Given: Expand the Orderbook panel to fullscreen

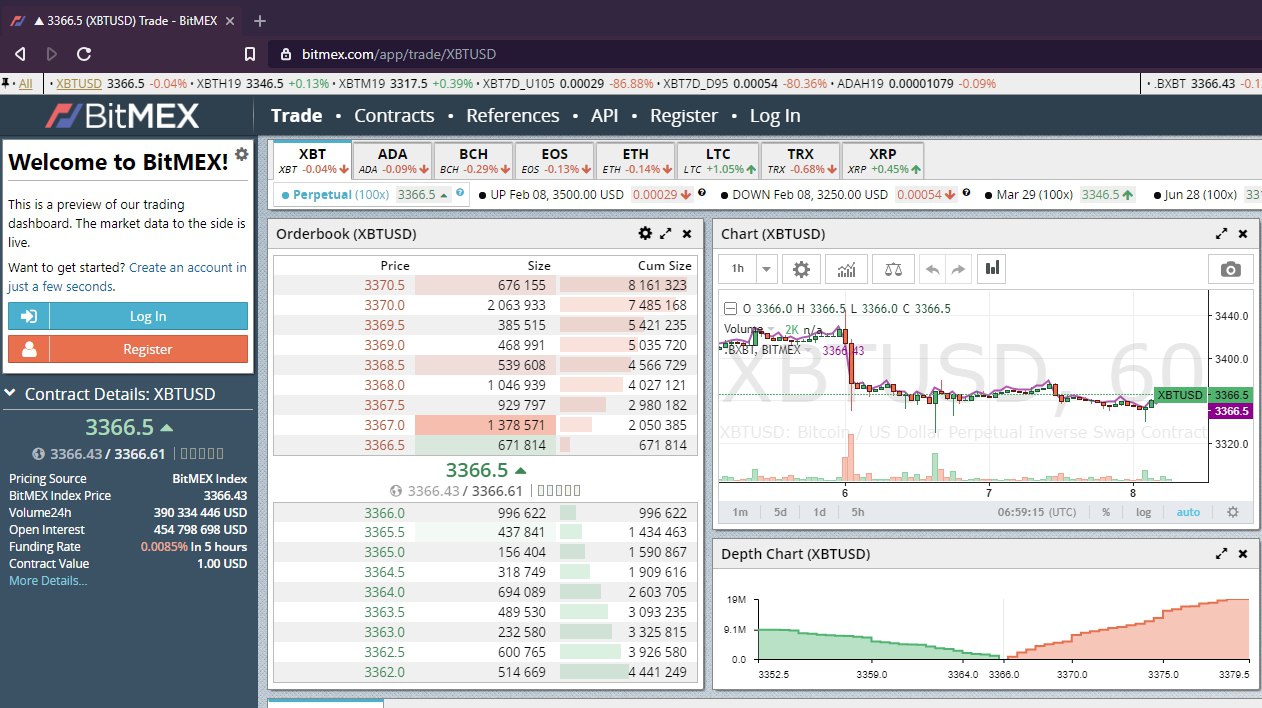Looking at the screenshot, I should [666, 233].
